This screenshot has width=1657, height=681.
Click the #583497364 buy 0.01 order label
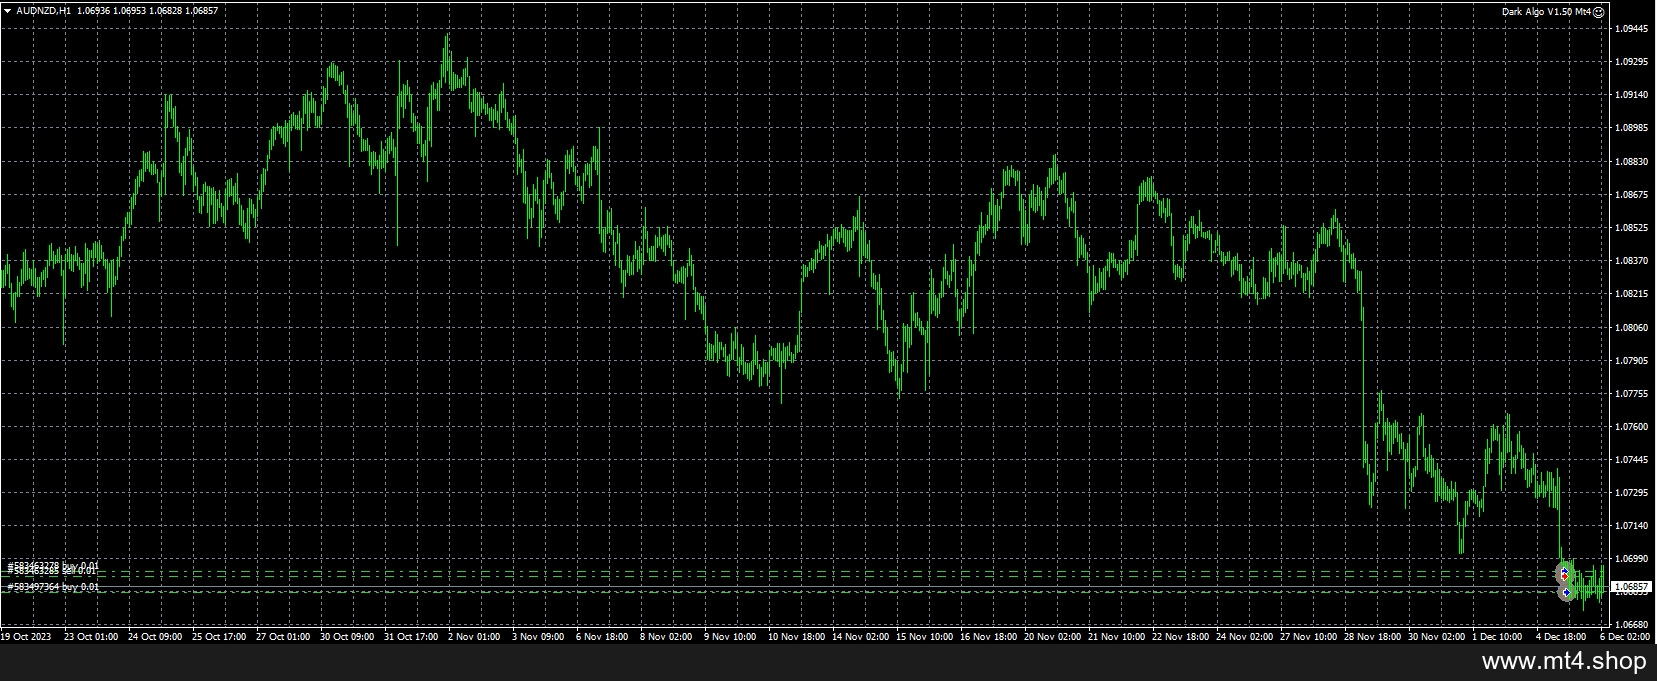[x=53, y=587]
